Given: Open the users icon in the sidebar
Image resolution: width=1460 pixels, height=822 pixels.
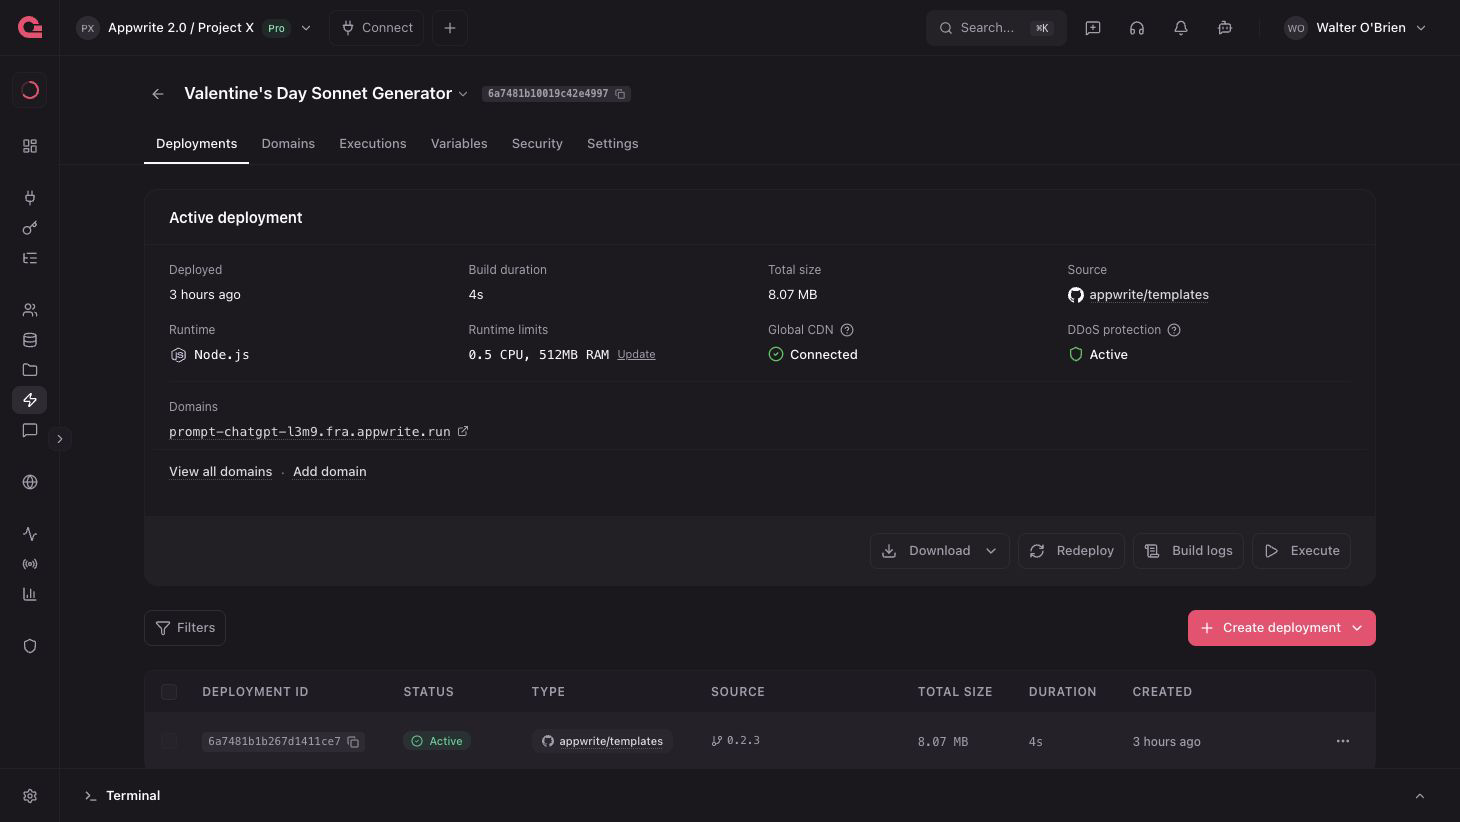Looking at the screenshot, I should tap(30, 310).
